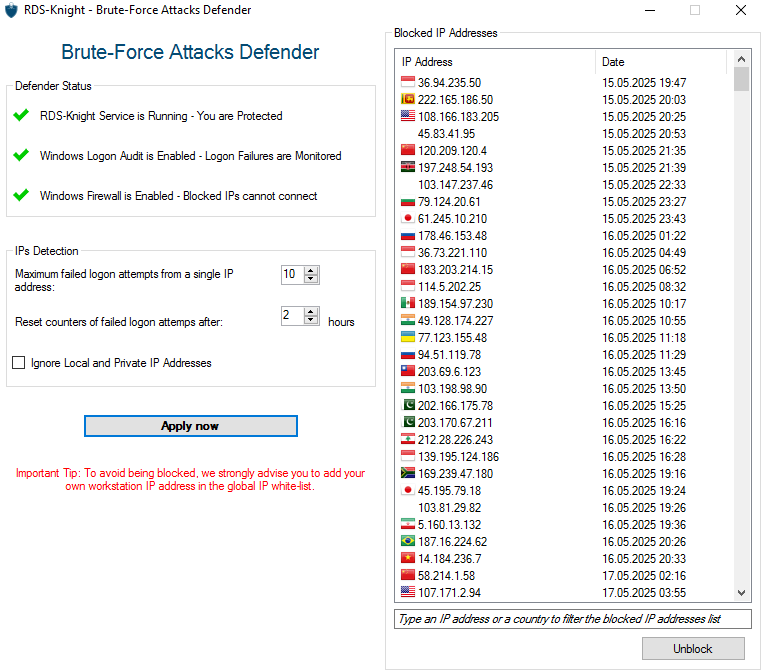
Task: Click the blocked IP filter search box
Action: [572, 619]
